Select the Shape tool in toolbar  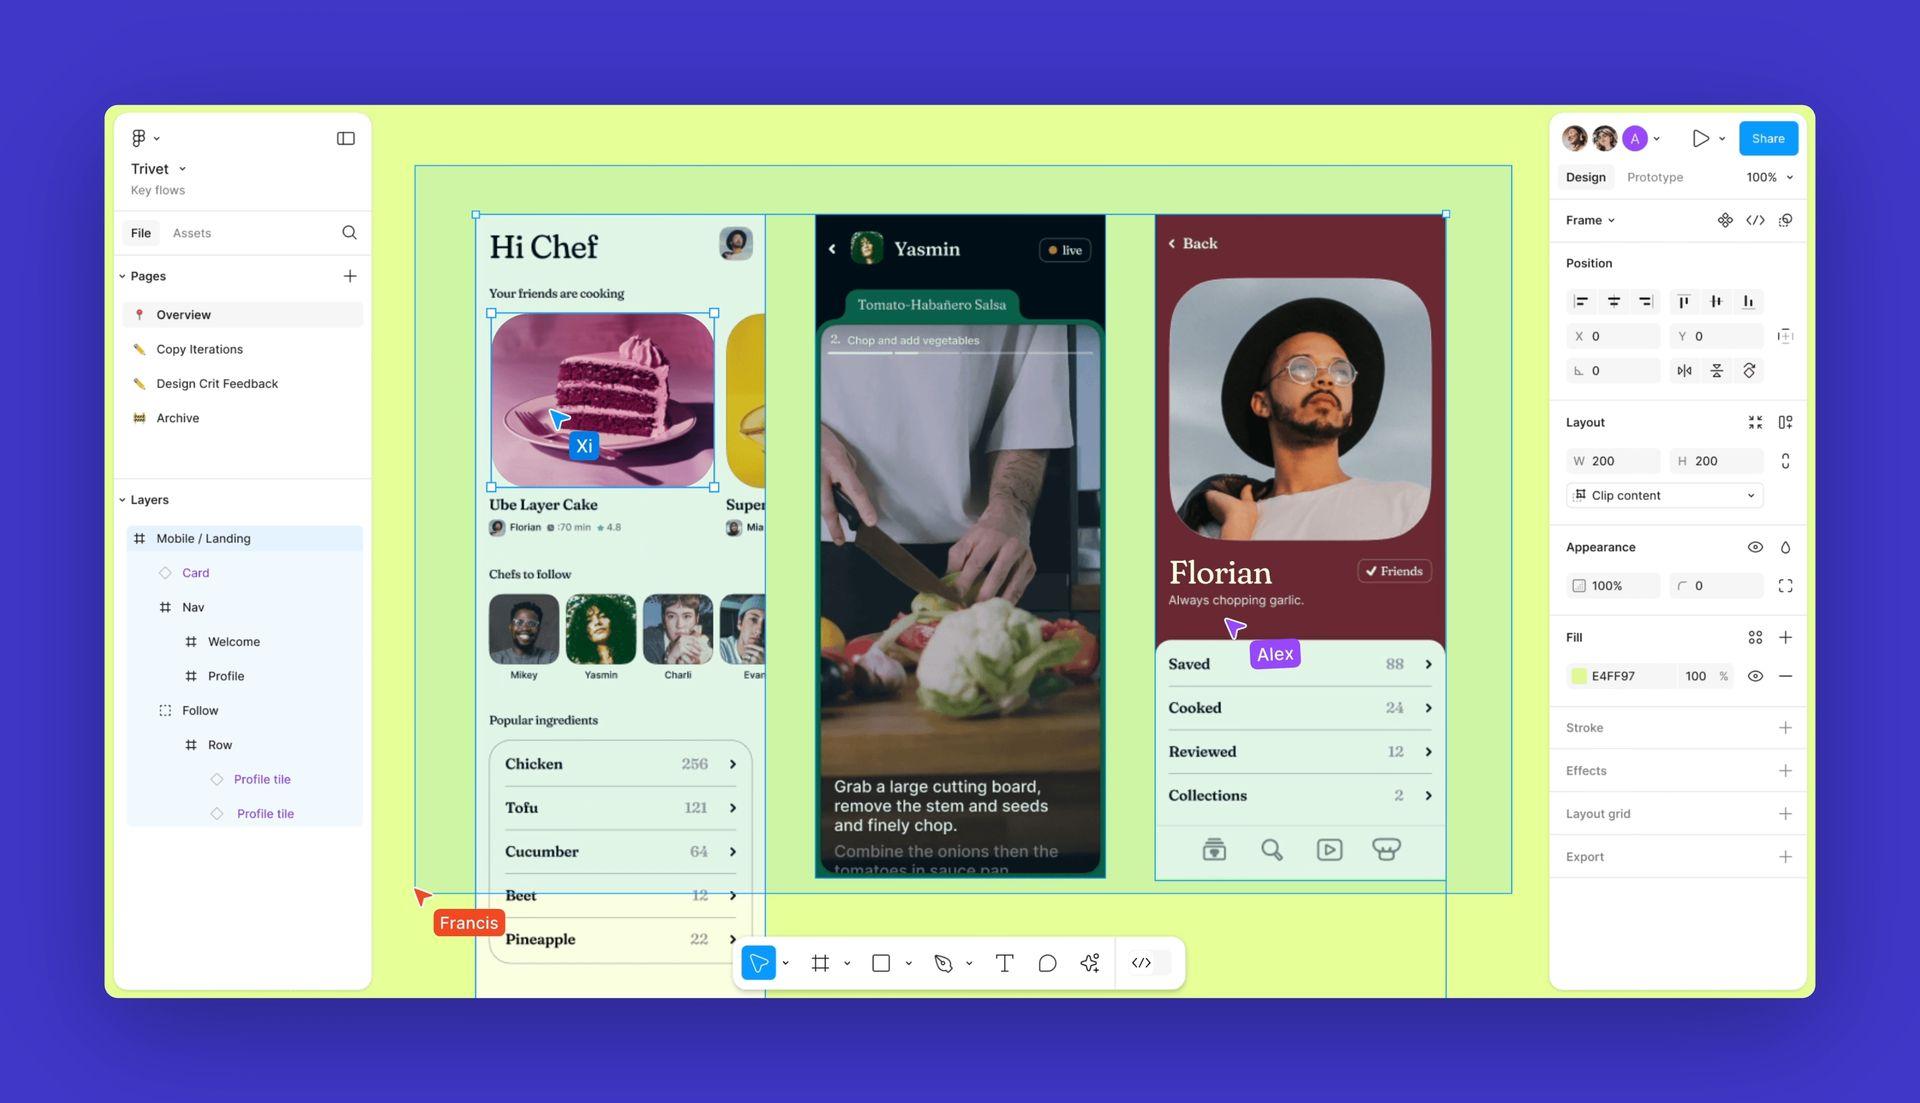(x=881, y=962)
